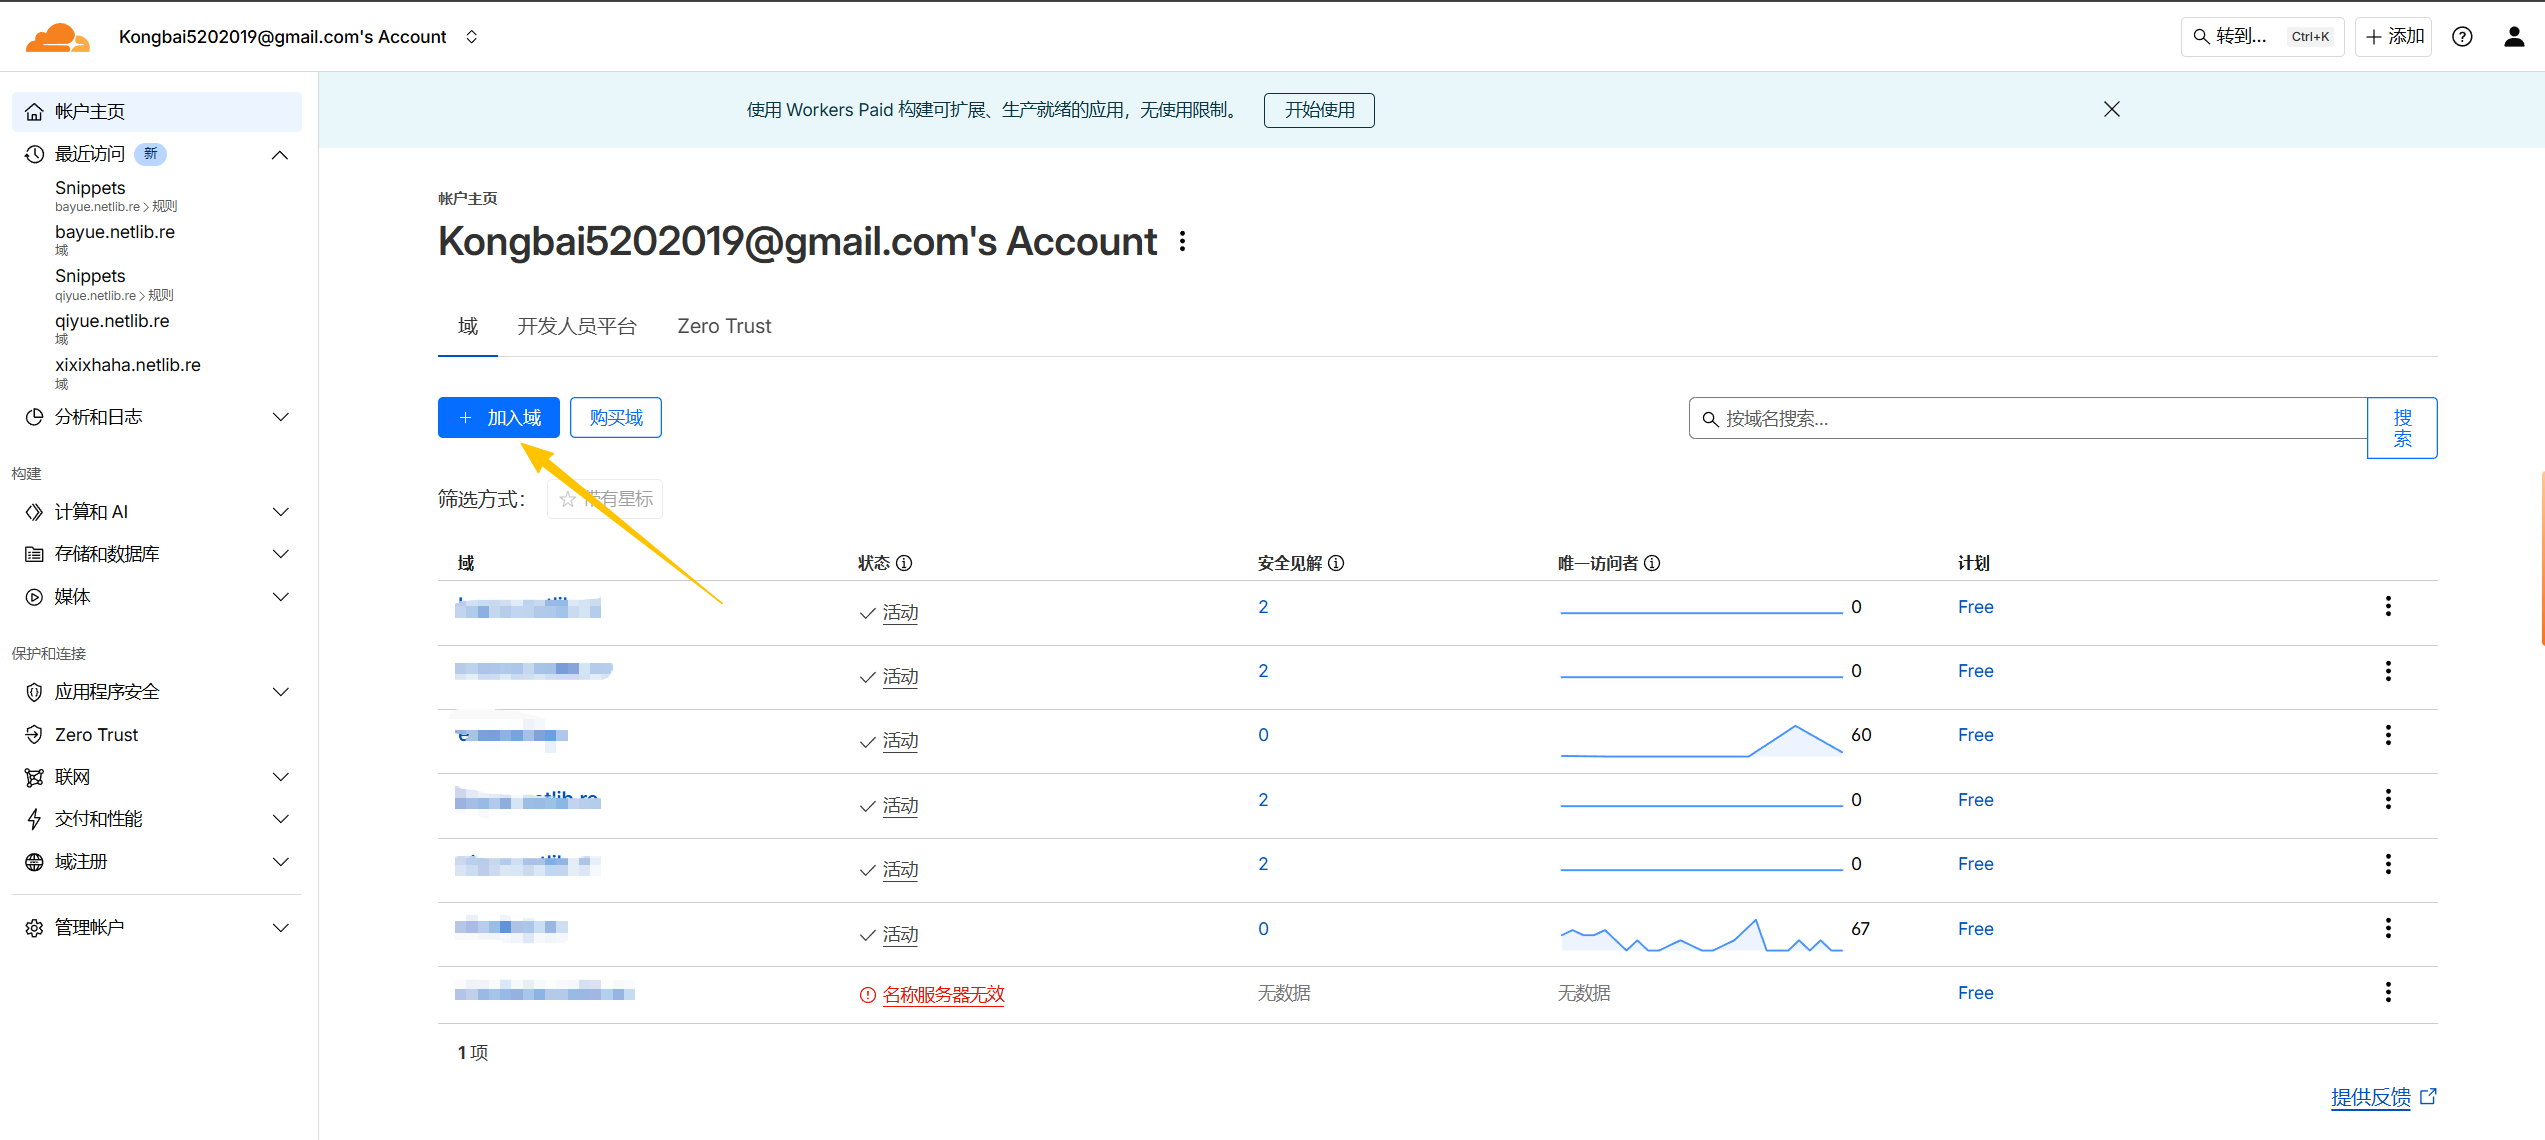
Task: Switch to the 开发人员平台 tab
Action: [x=576, y=326]
